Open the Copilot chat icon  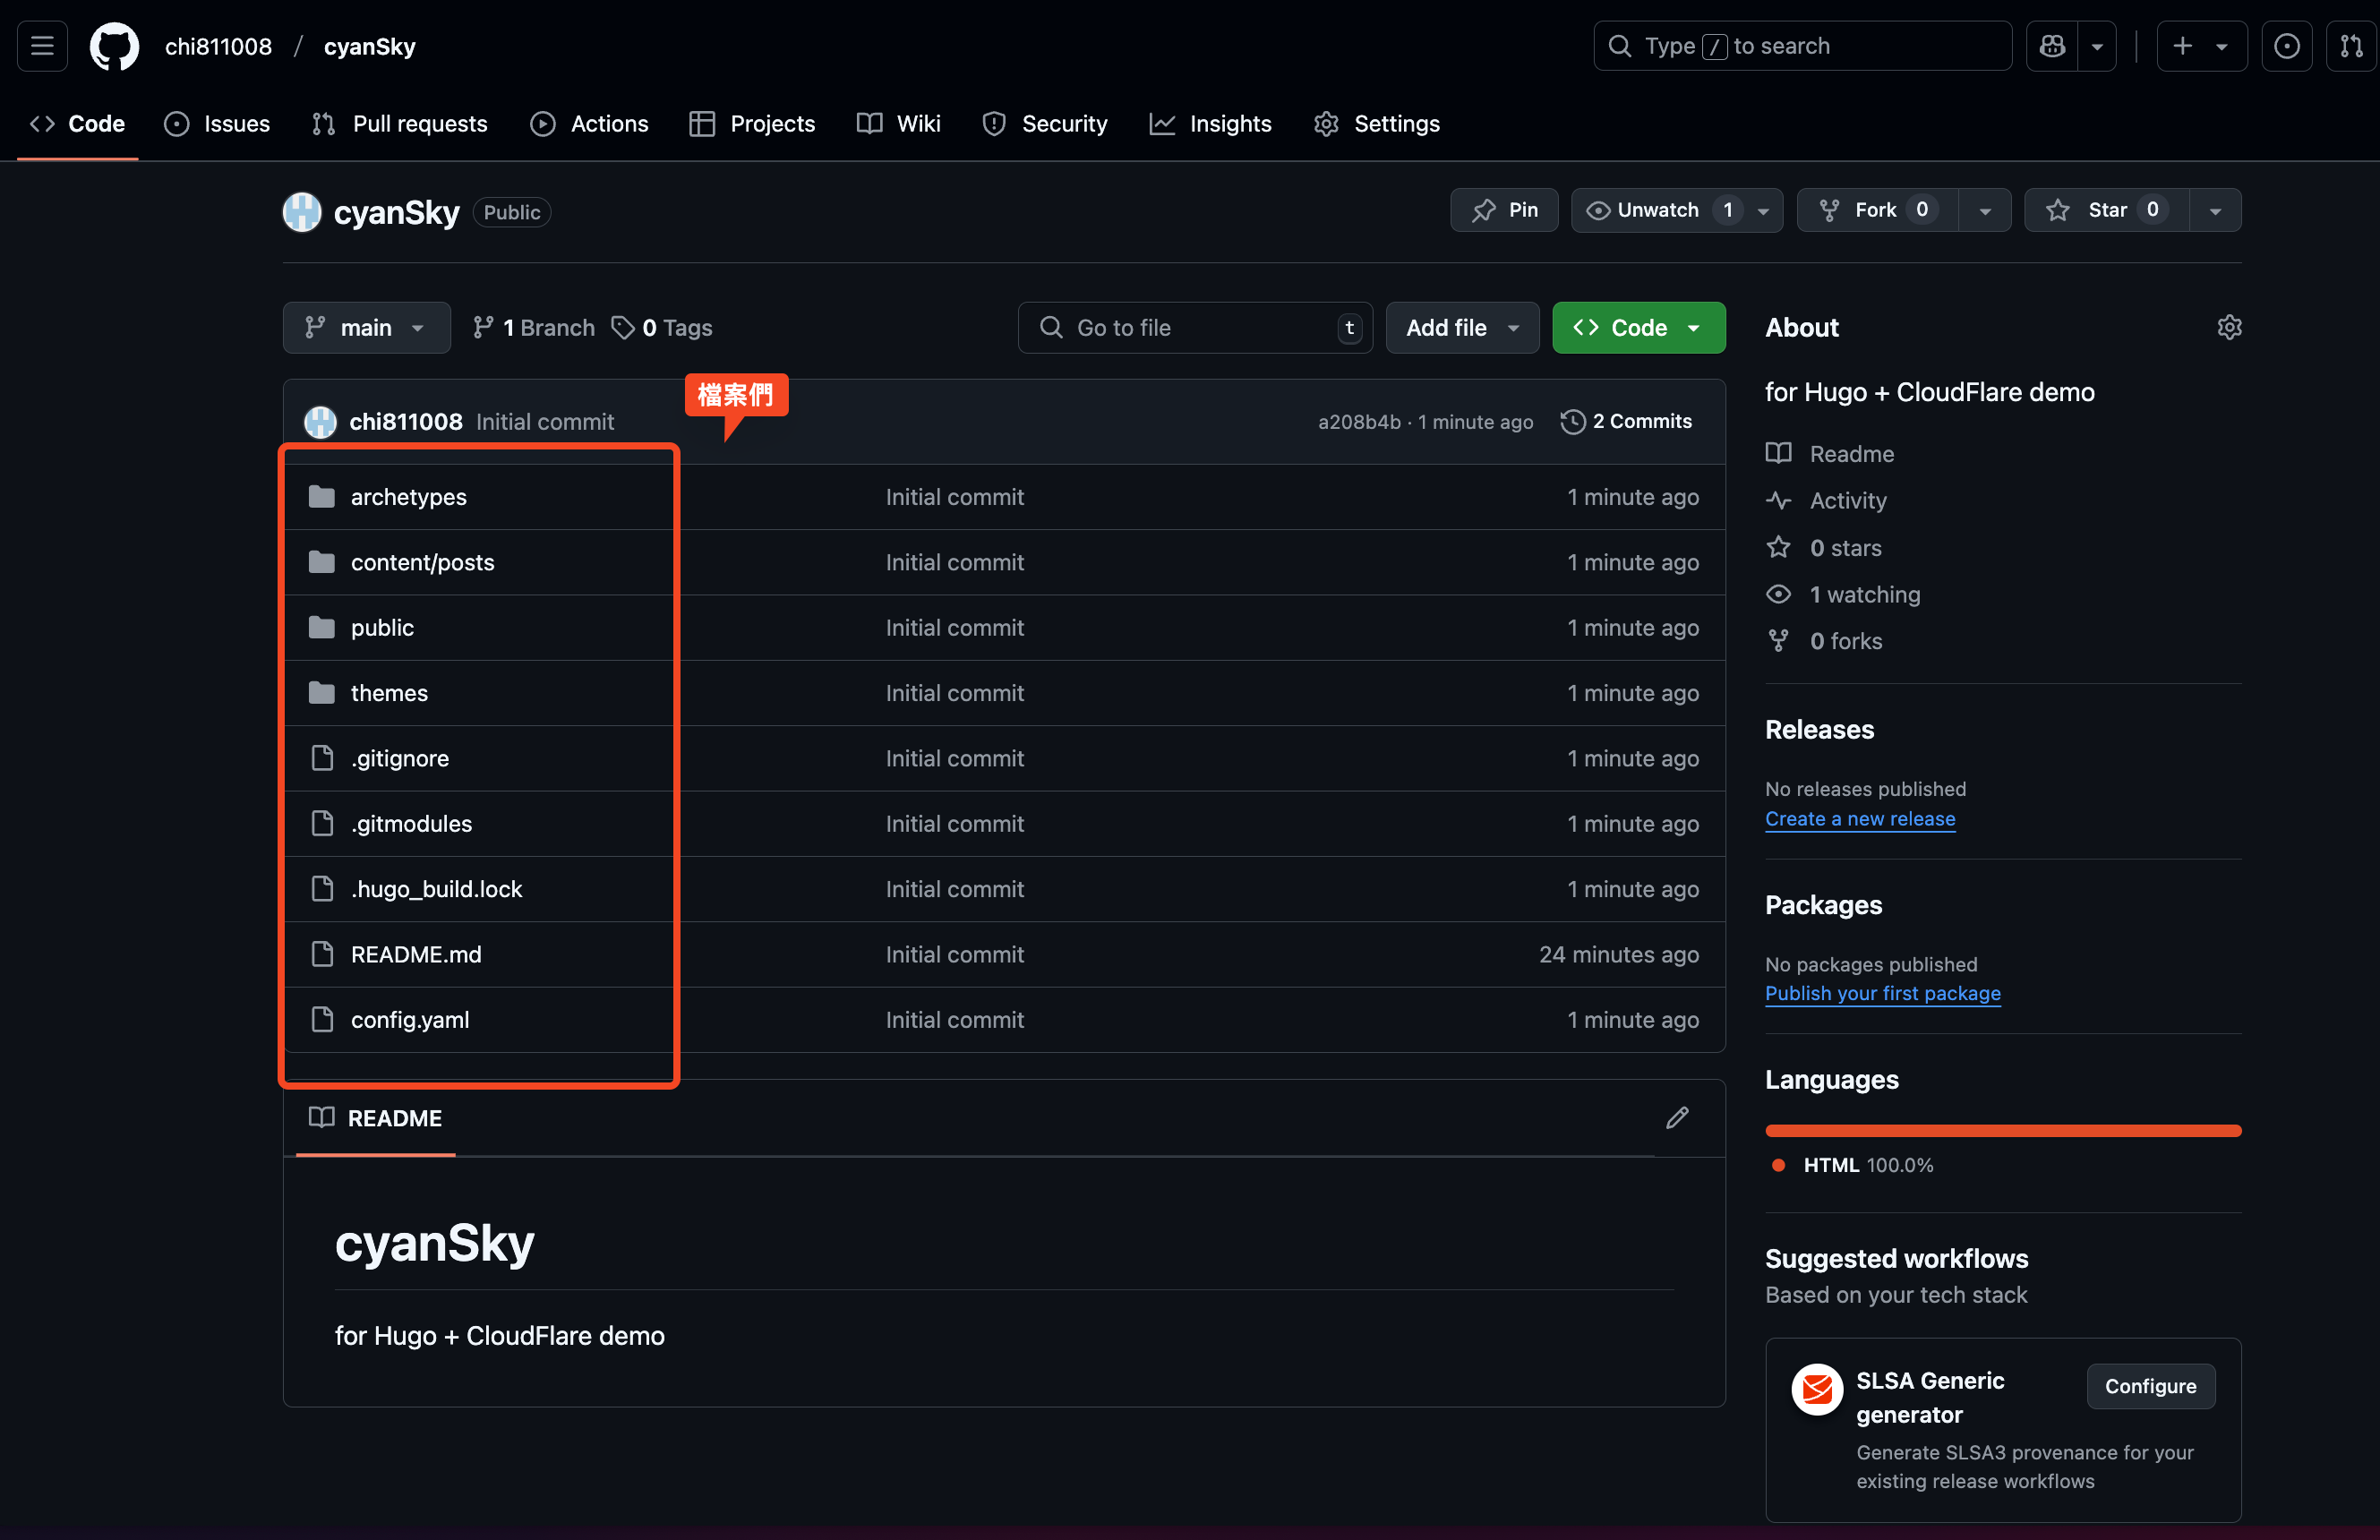2052,46
